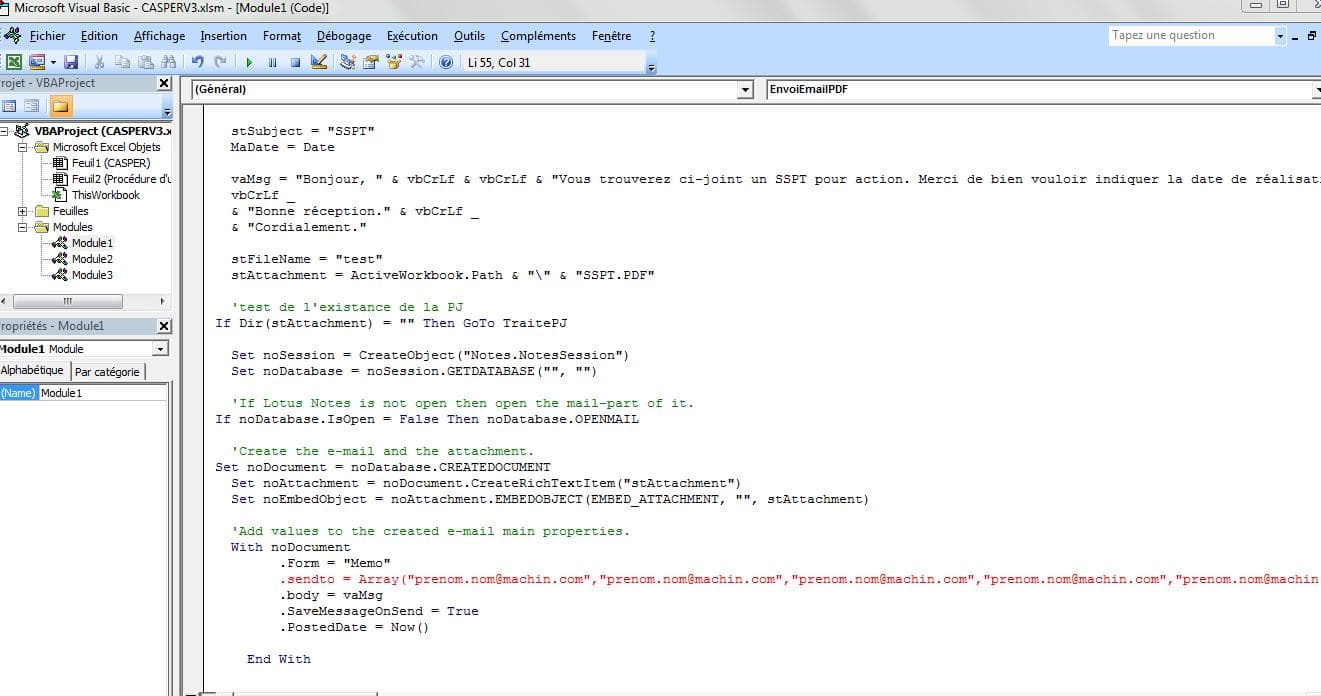Collapse the Modules folder node
Image resolution: width=1321 pixels, height=696 pixels.
23,227
